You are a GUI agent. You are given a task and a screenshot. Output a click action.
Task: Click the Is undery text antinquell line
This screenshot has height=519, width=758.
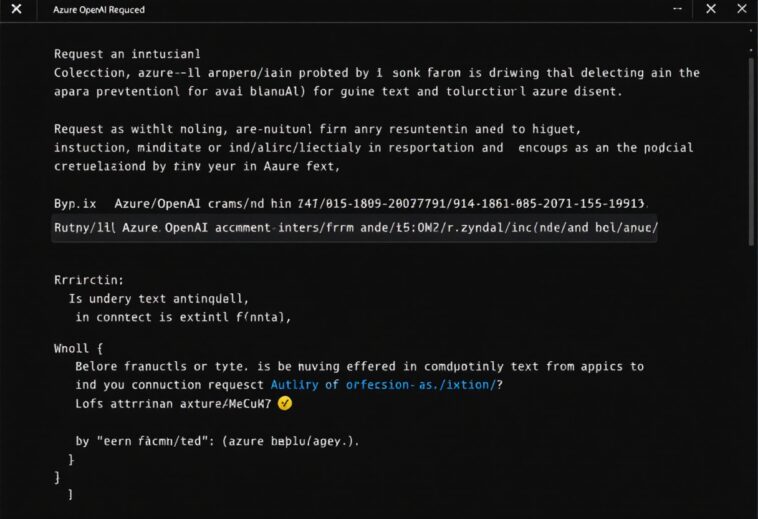(x=159, y=299)
